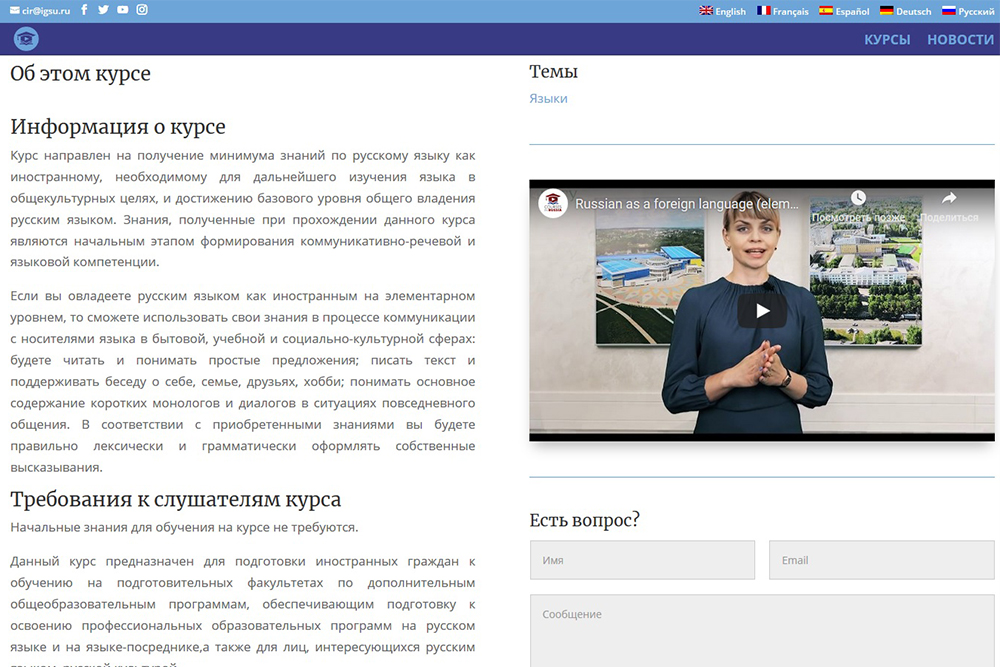
Task: Open the НОВОСТИ menu item
Action: point(960,40)
